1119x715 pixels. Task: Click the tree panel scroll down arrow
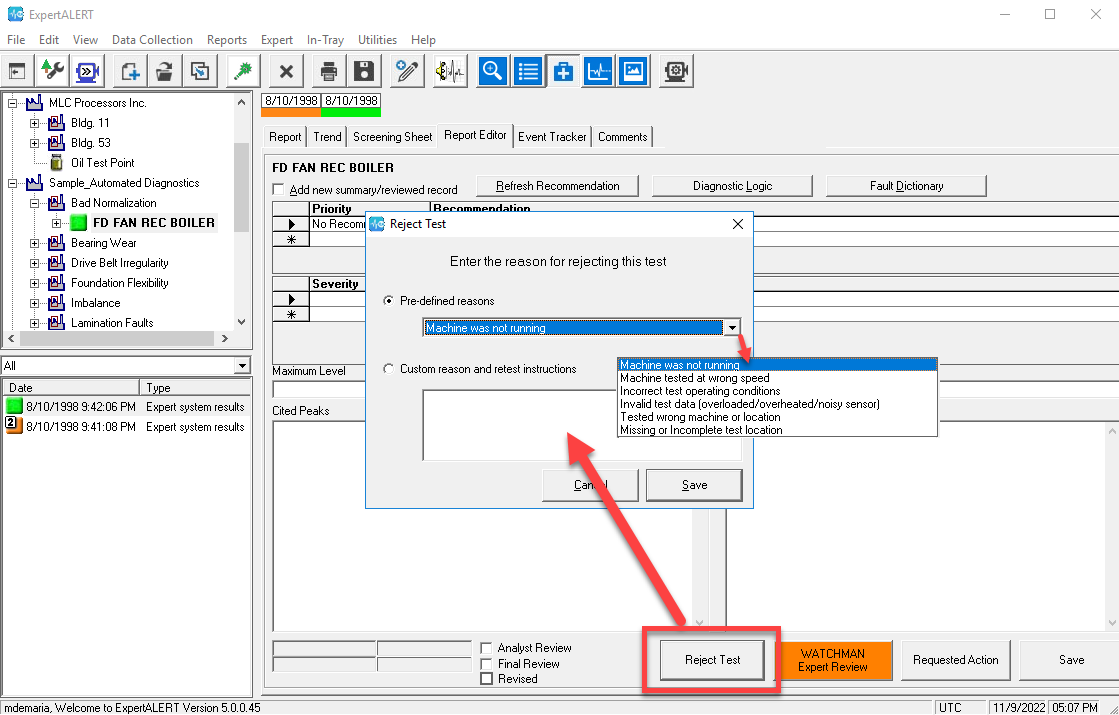(x=241, y=323)
